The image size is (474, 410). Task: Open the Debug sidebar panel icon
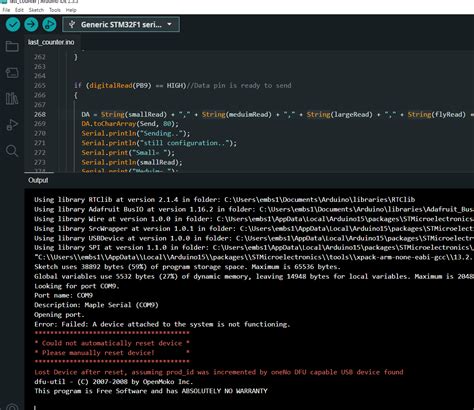coord(12,125)
